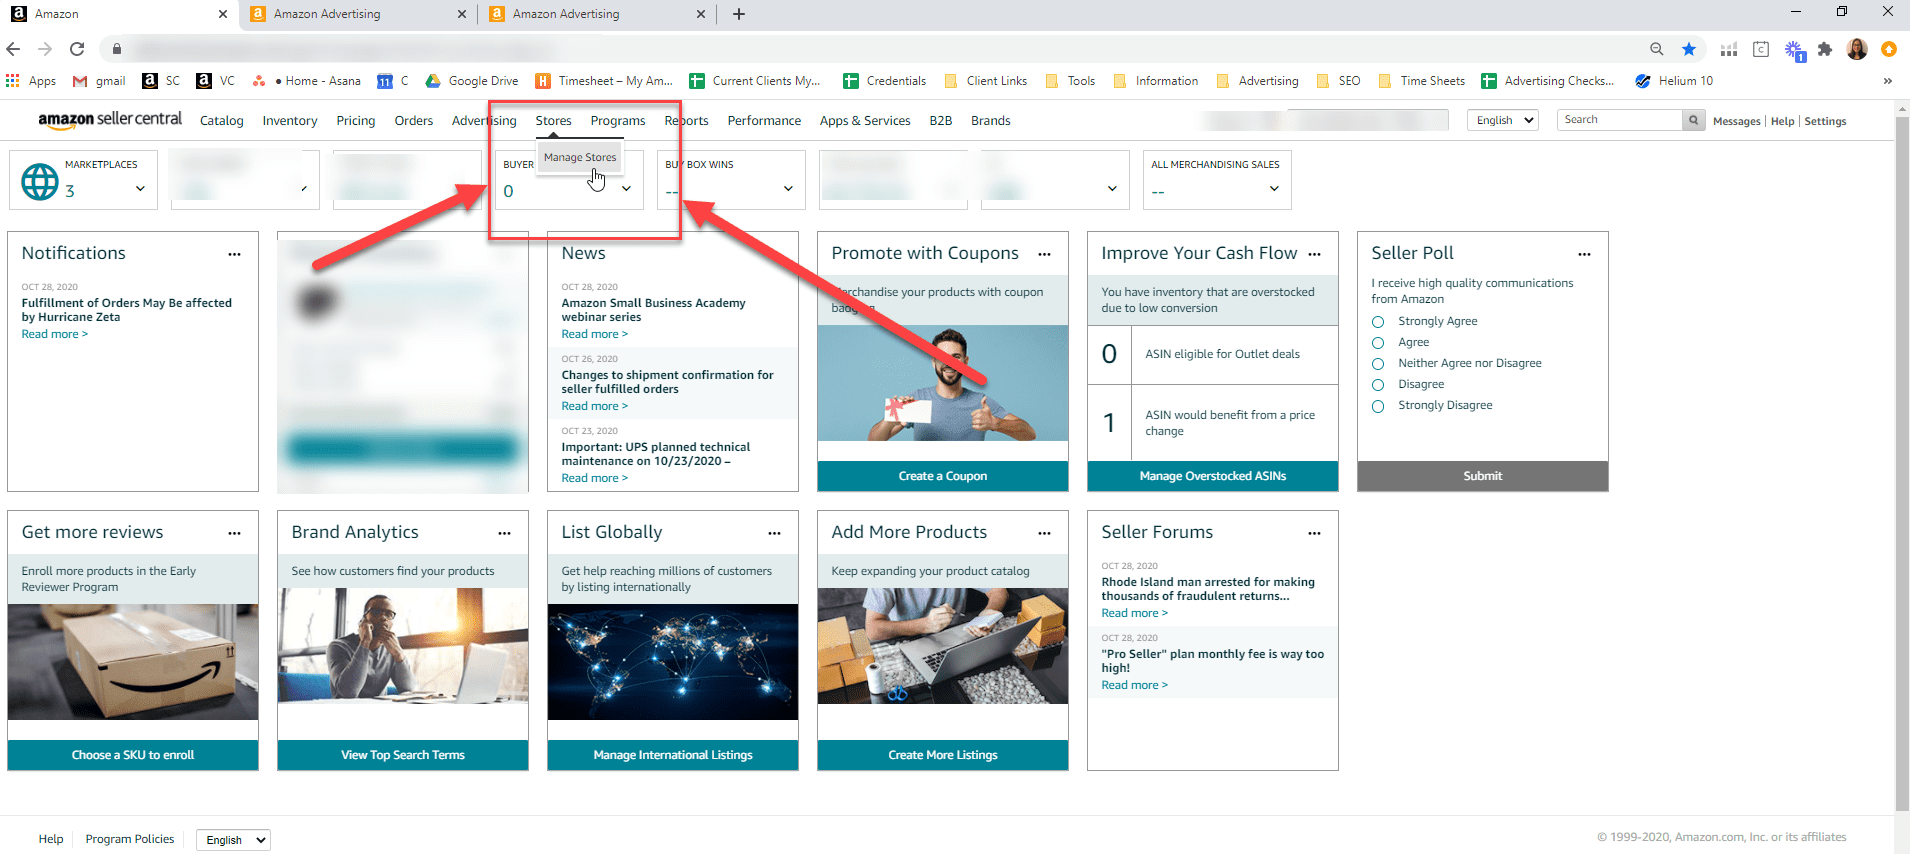Open the Pricing menu
1910x854 pixels.
(356, 121)
